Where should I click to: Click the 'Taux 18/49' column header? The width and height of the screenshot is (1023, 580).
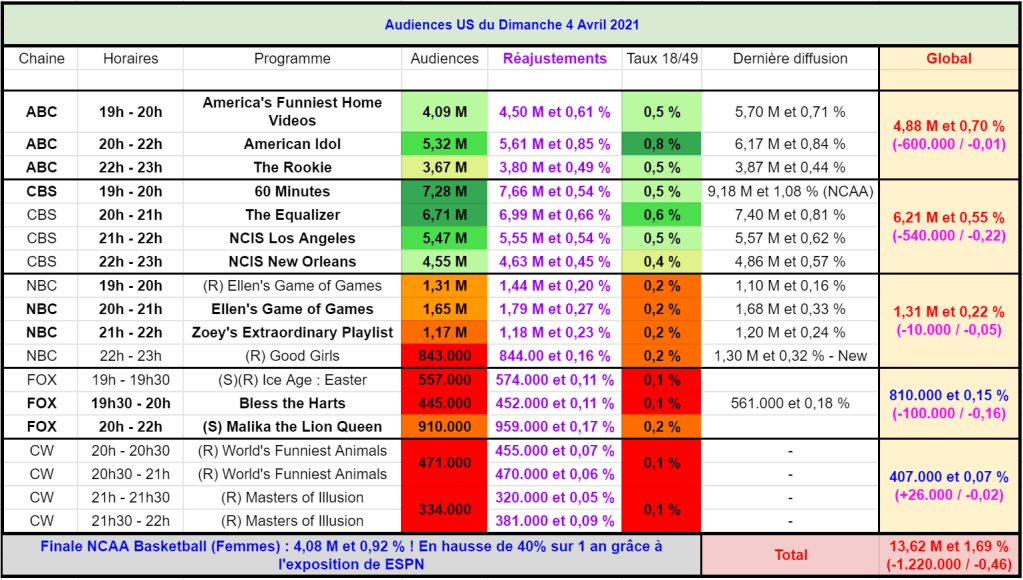661,58
